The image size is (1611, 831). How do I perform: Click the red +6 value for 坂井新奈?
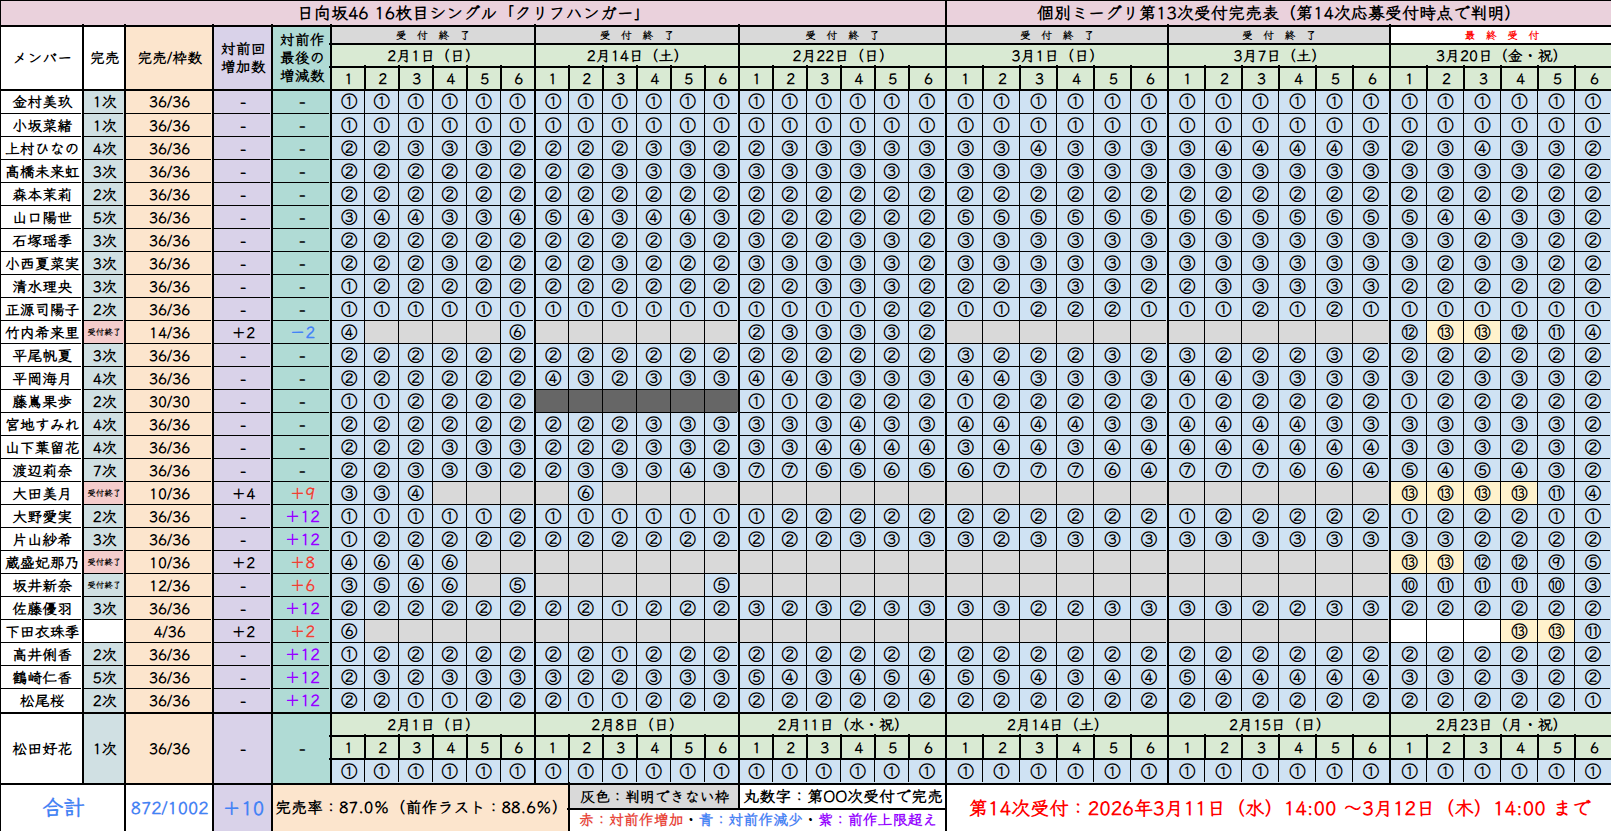coord(302,586)
